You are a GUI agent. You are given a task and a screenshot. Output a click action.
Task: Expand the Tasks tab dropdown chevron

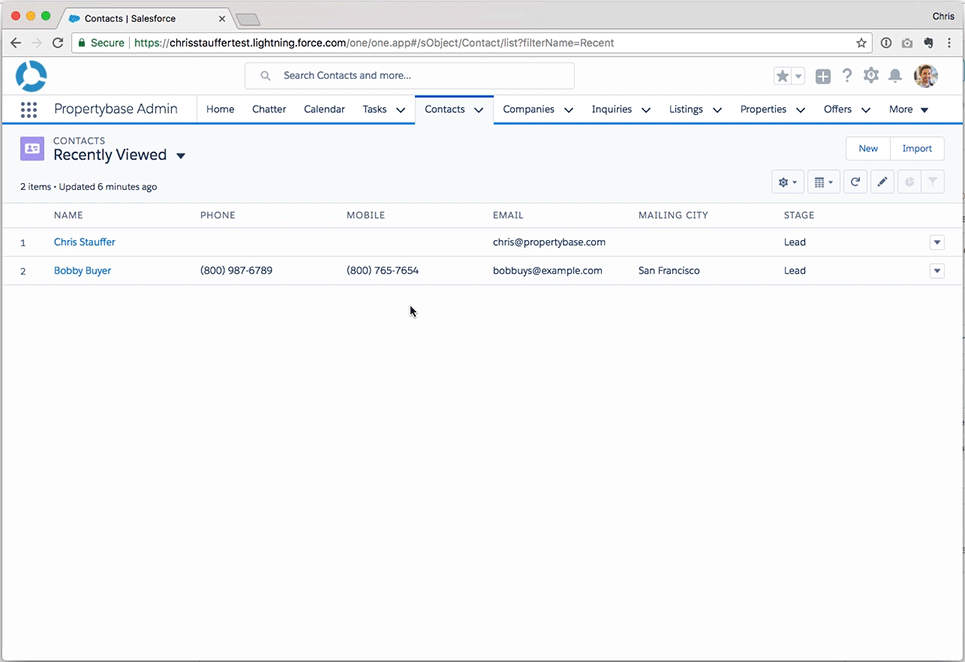[401, 110]
